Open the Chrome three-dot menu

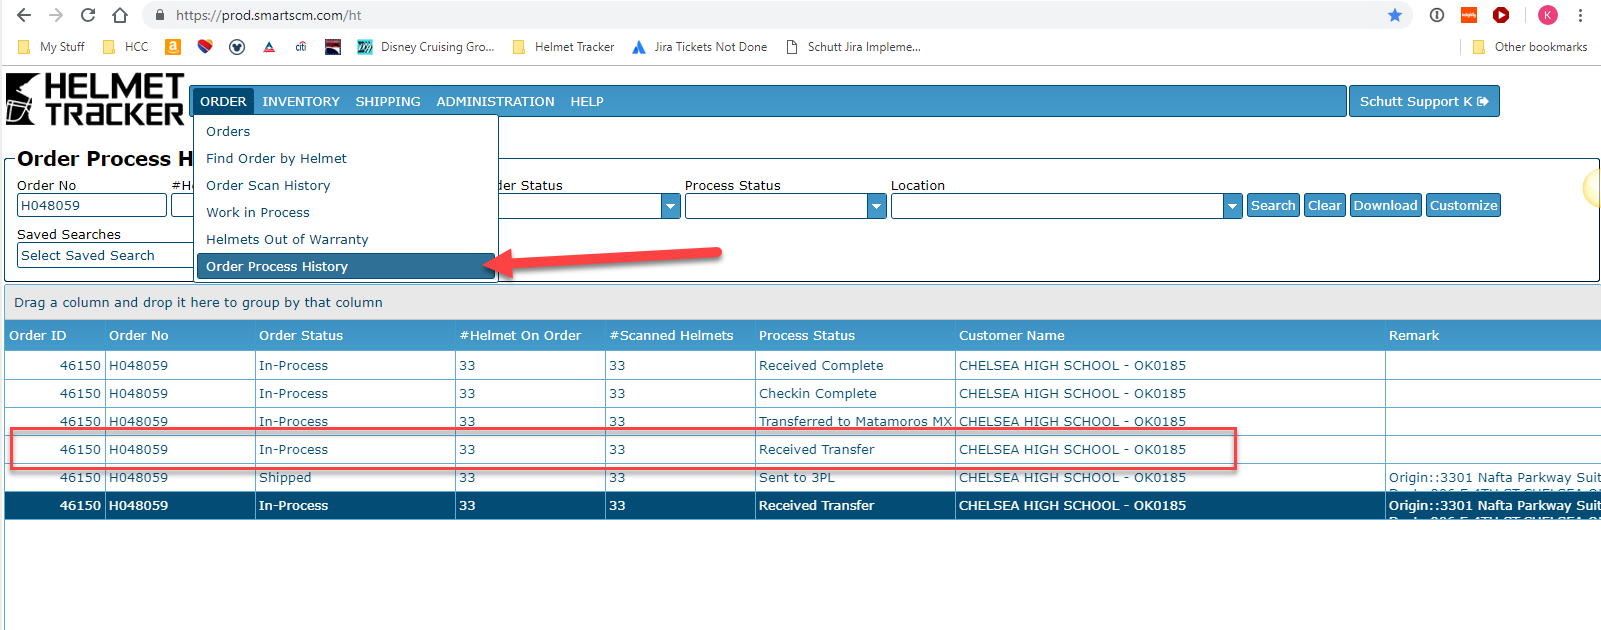(x=1580, y=15)
